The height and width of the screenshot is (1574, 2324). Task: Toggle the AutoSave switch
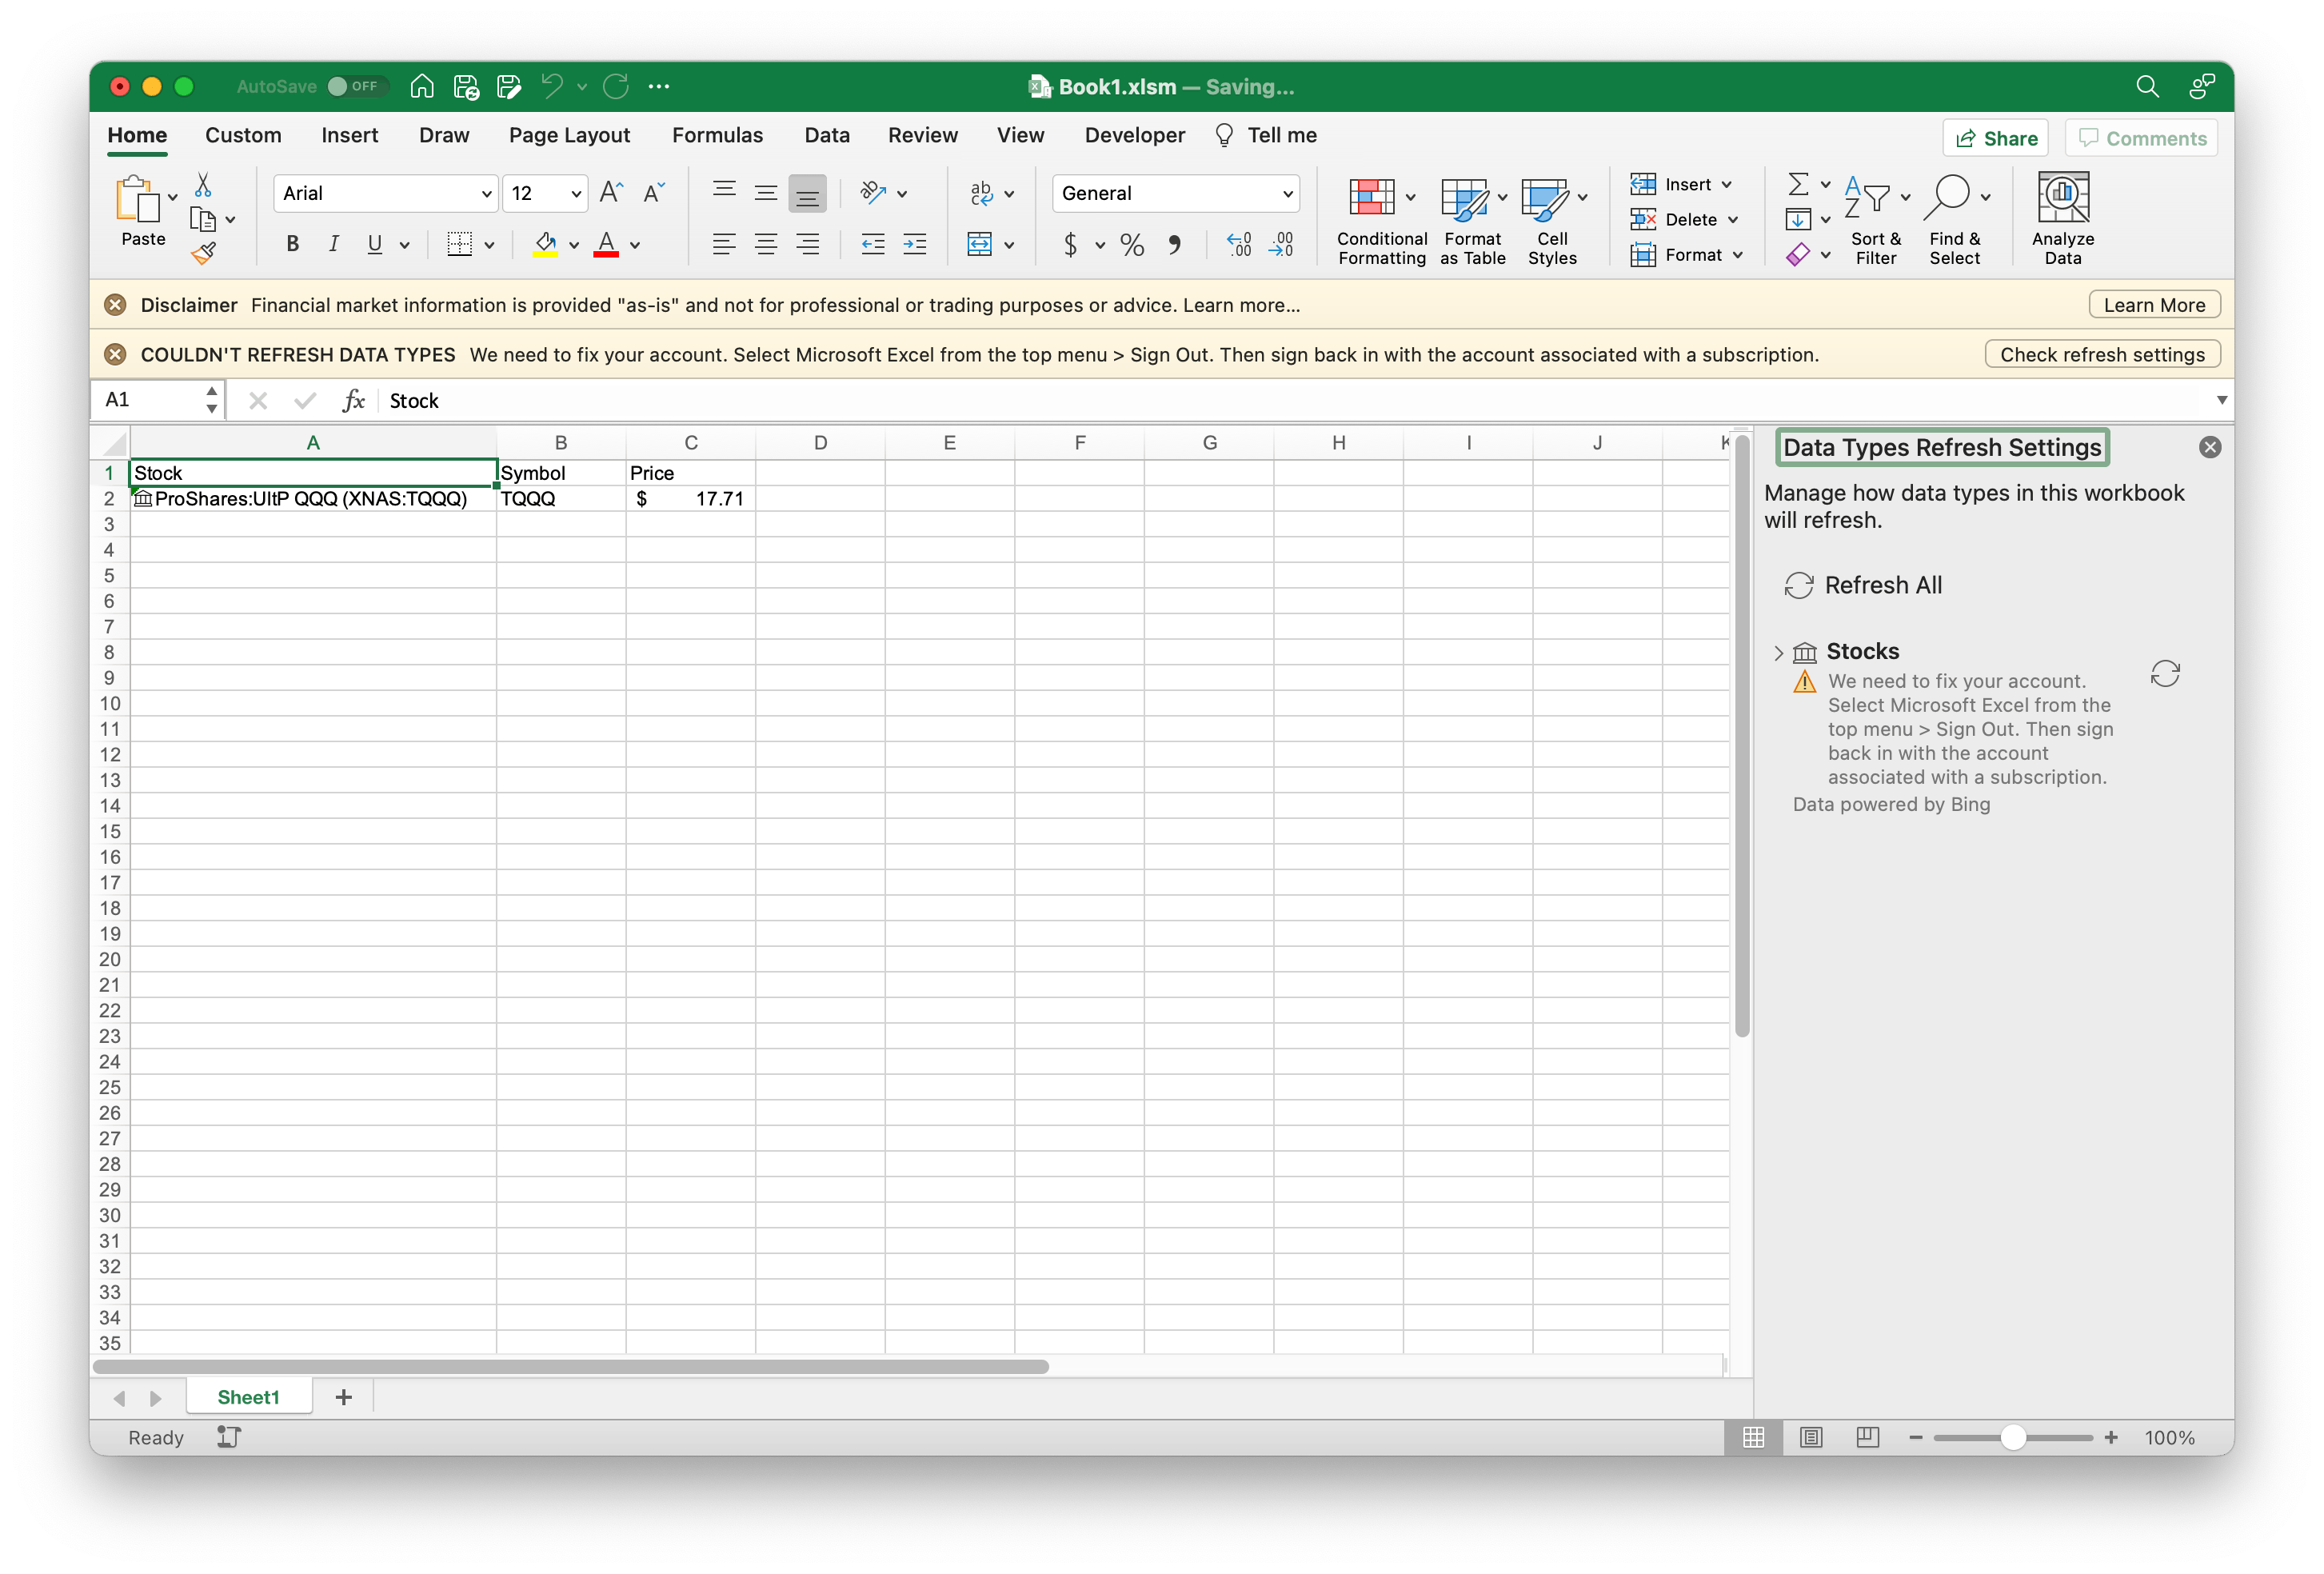click(x=357, y=86)
